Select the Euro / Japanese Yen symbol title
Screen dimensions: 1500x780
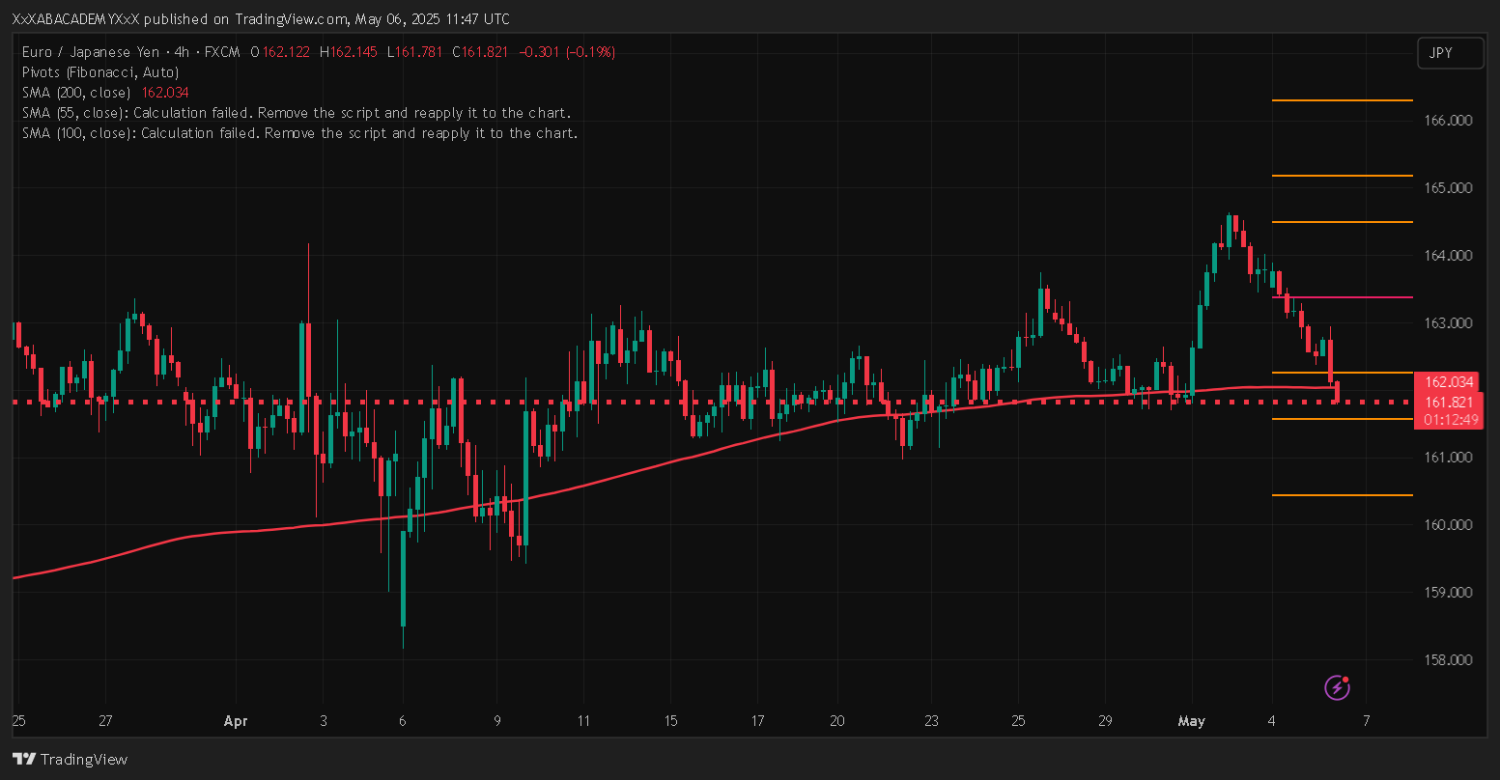90,52
